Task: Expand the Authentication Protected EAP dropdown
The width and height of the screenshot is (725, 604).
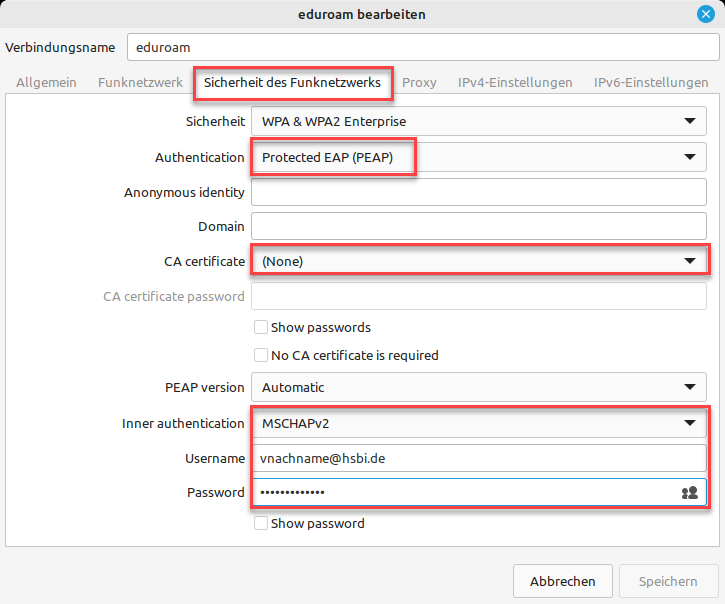Action: 478,157
